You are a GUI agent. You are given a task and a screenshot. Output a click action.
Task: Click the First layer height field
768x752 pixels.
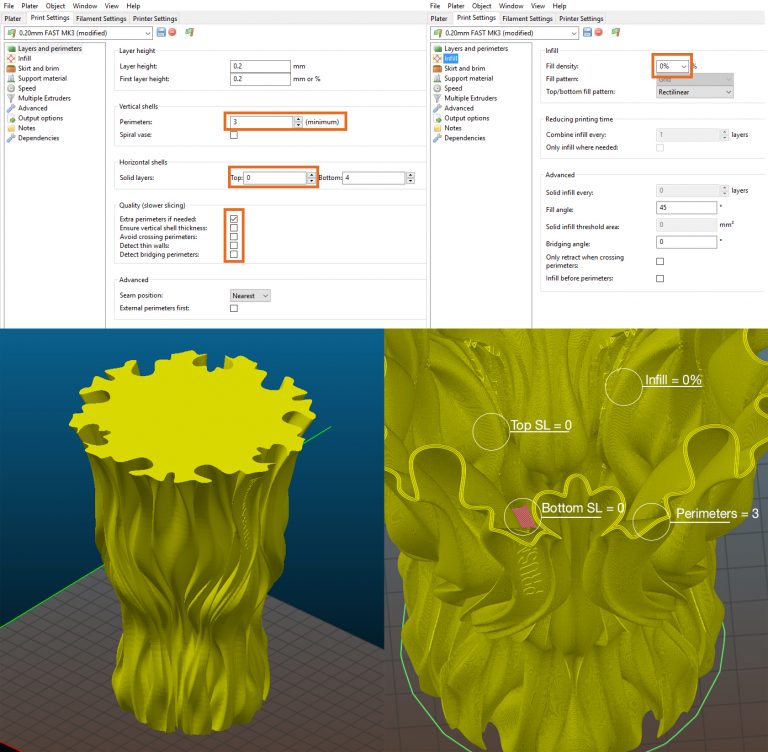click(x=260, y=79)
